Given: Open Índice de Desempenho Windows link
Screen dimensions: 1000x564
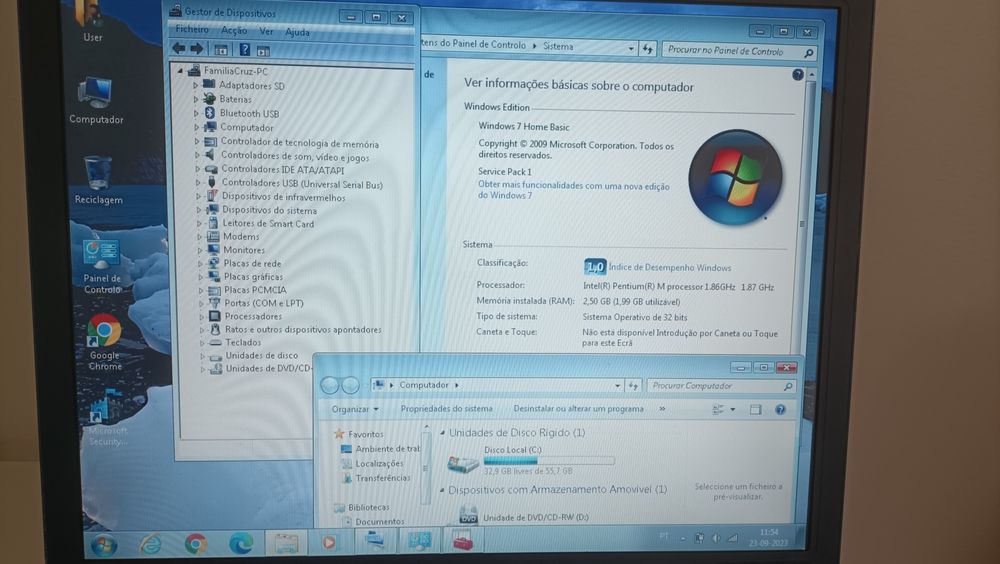Looking at the screenshot, I should coord(670,267).
